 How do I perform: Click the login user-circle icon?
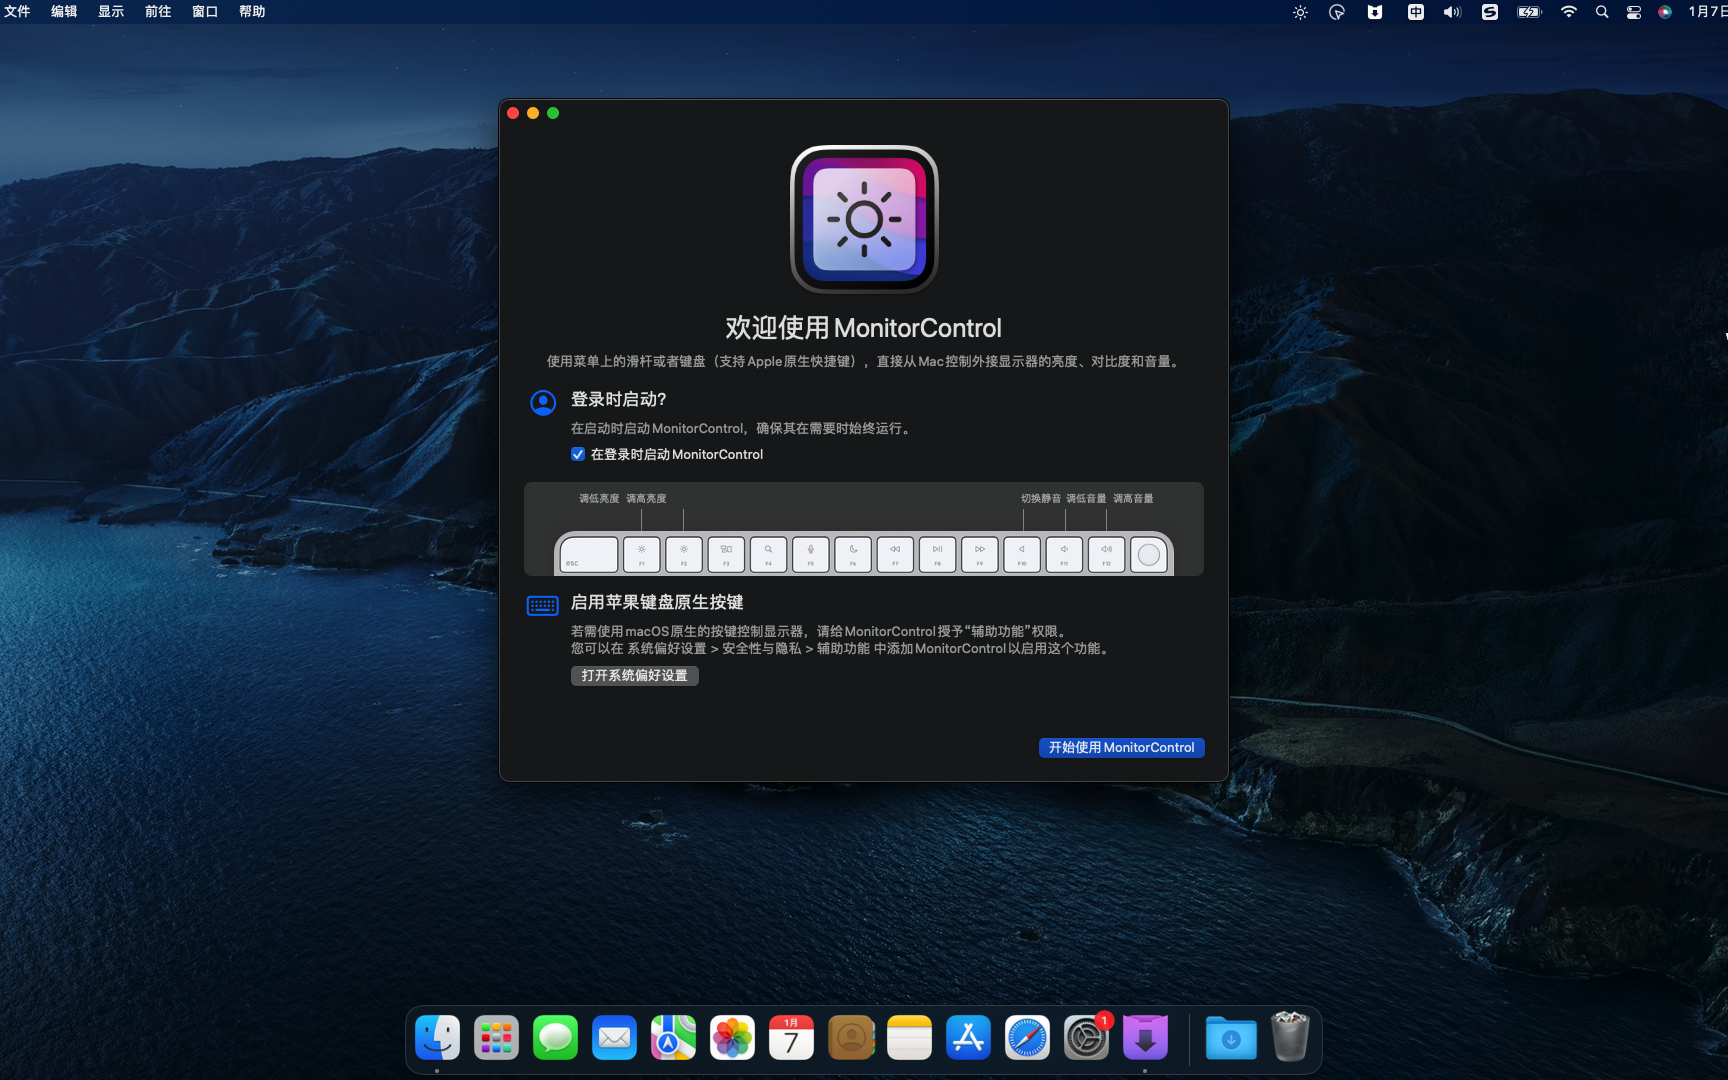tap(543, 403)
